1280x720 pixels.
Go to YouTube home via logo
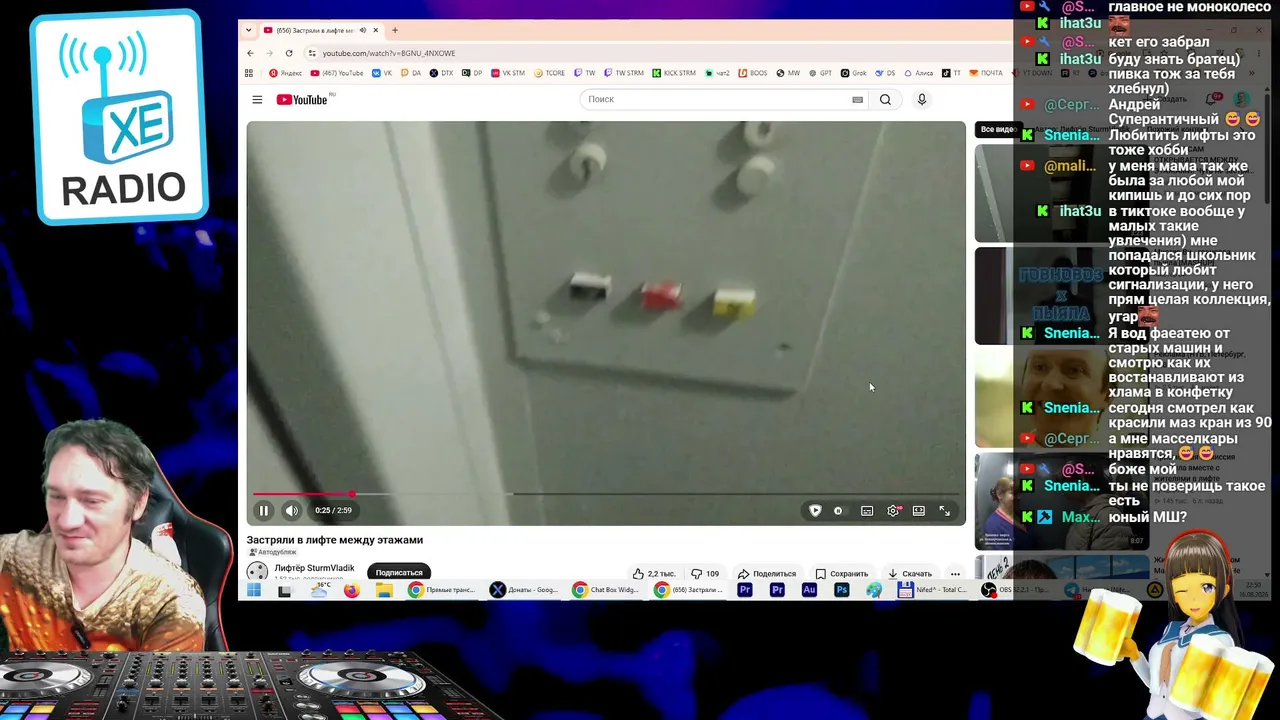click(302, 99)
